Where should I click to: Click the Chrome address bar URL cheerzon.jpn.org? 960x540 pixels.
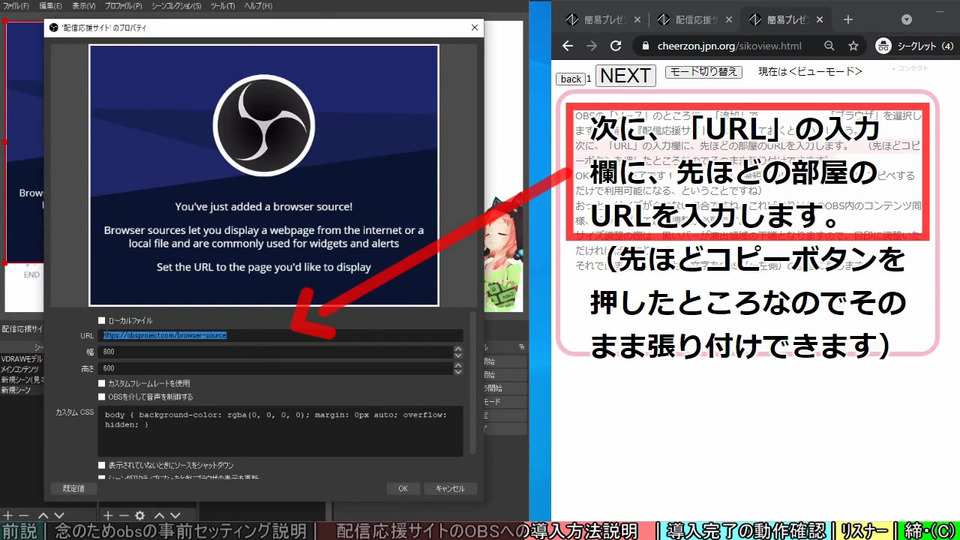coord(729,46)
